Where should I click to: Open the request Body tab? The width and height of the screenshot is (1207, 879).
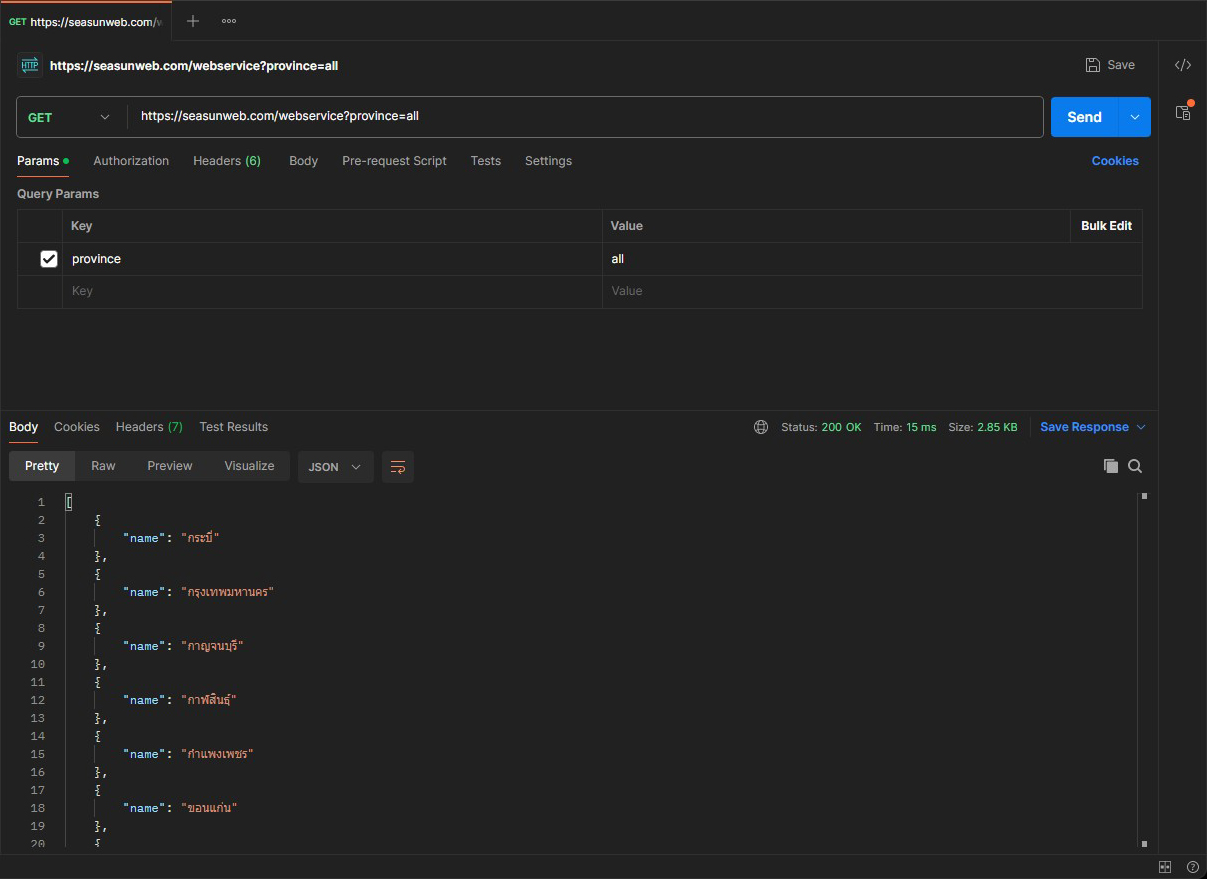point(303,161)
